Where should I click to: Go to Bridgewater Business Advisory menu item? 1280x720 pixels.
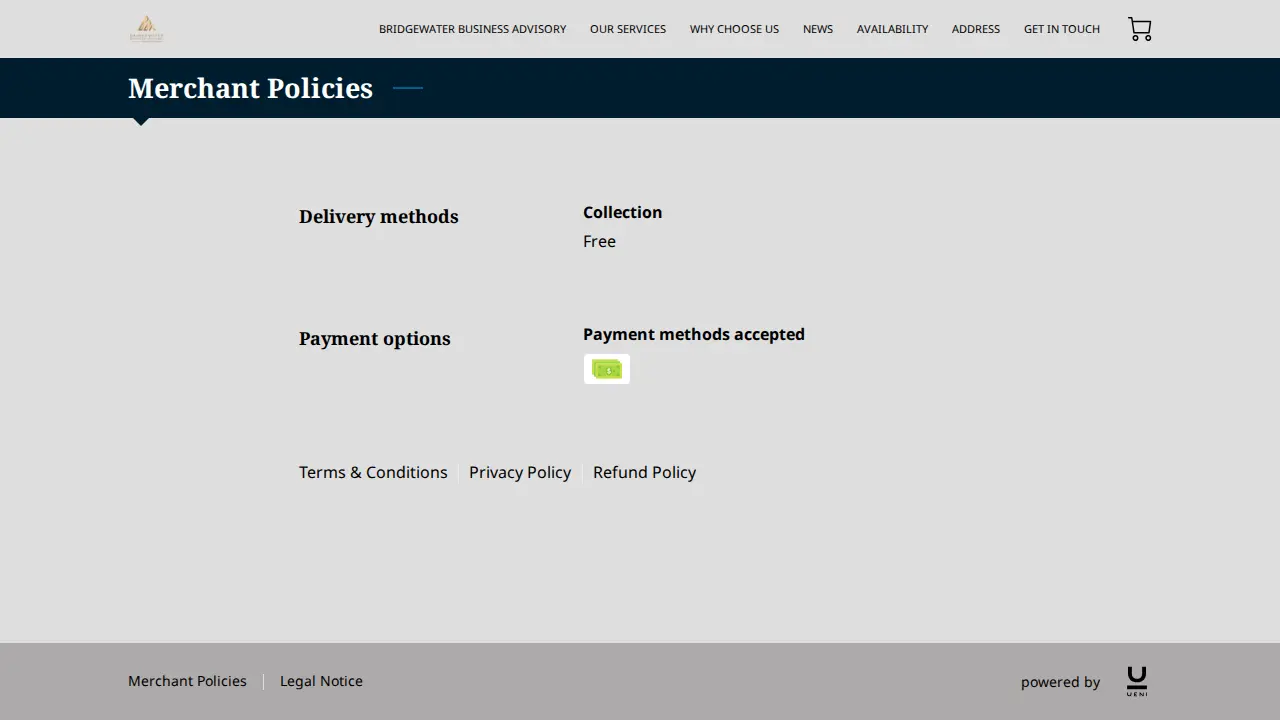(x=472, y=29)
